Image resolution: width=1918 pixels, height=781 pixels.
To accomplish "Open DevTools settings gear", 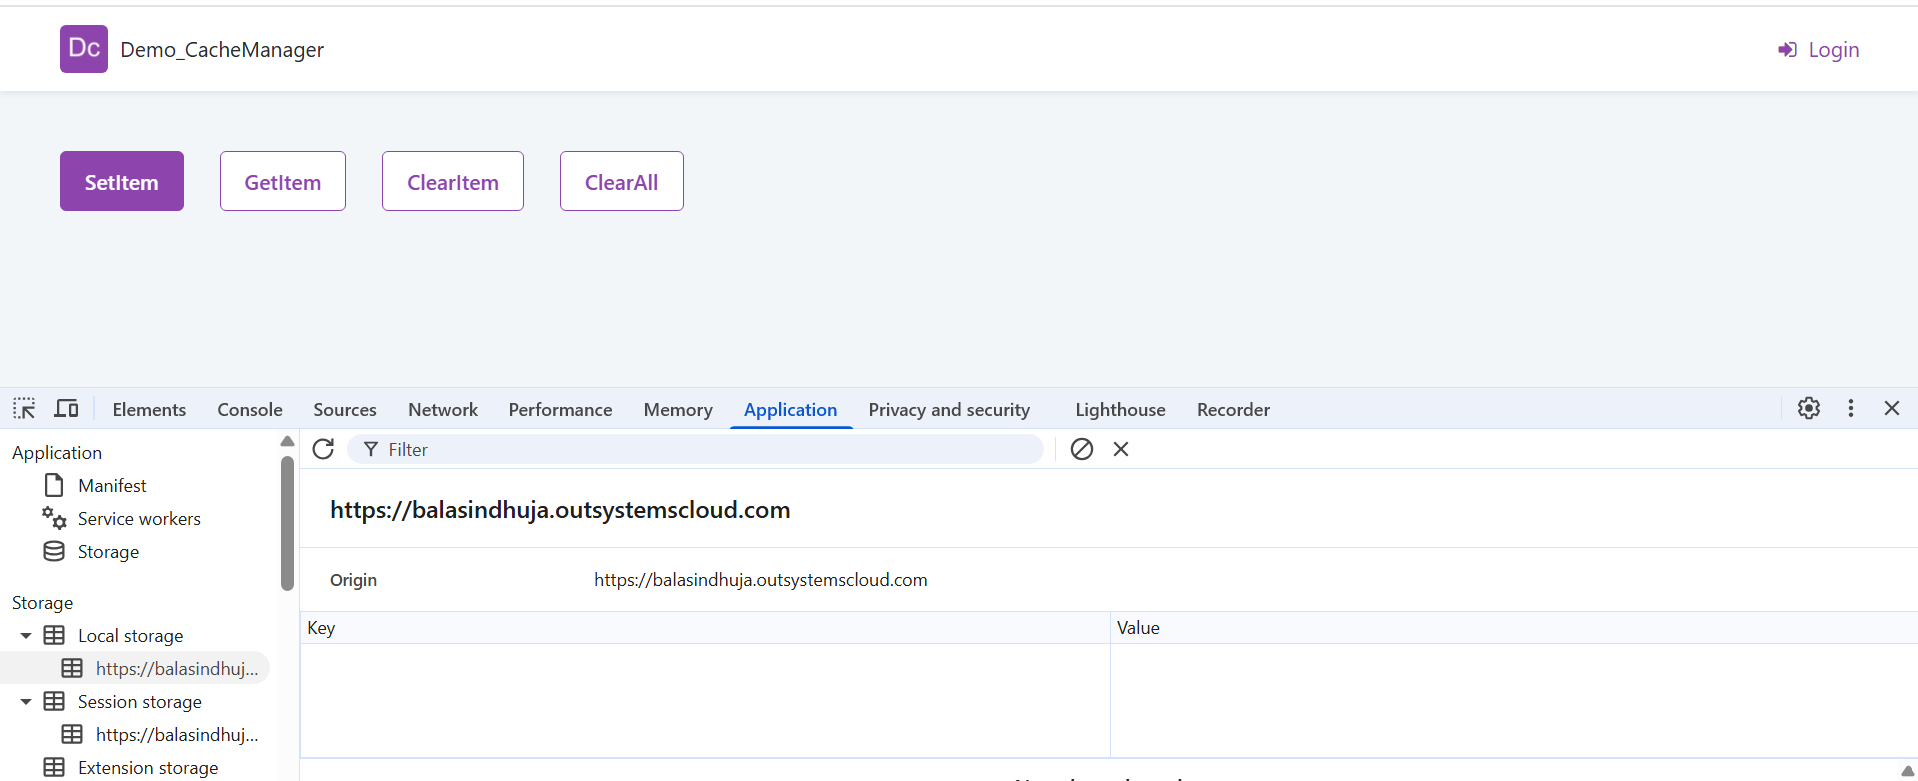I will point(1808,408).
